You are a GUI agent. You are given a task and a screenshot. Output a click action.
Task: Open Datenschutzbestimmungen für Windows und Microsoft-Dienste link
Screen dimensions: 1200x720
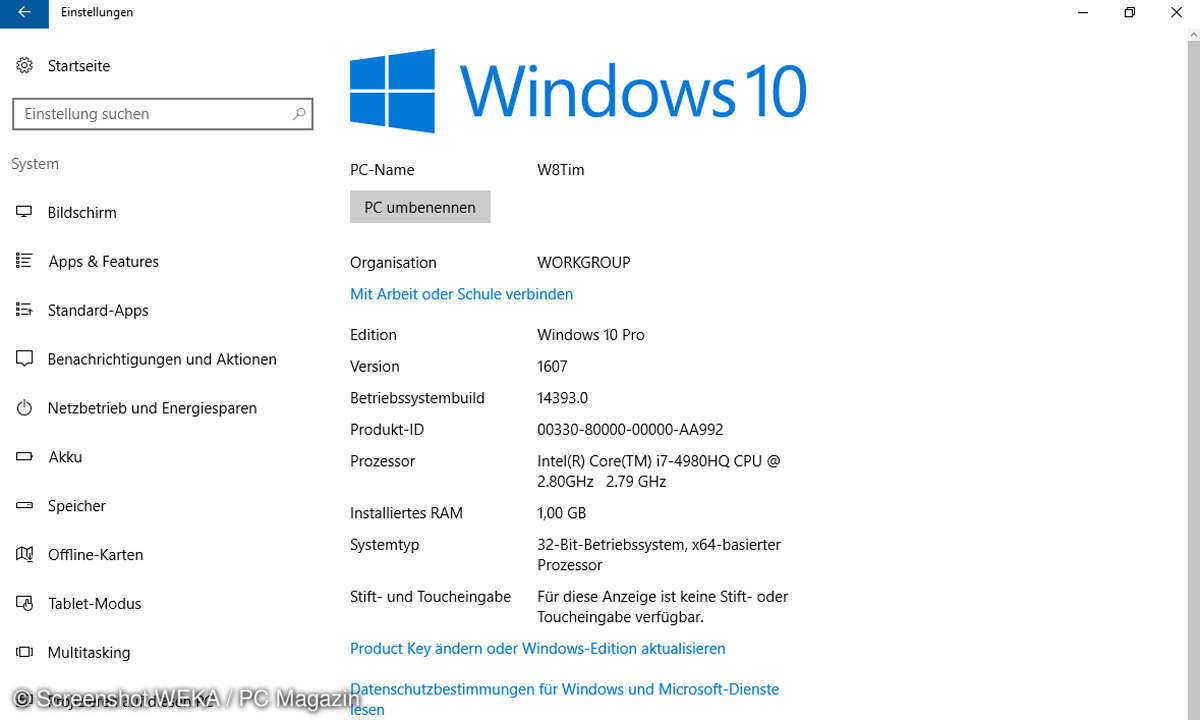(564, 699)
